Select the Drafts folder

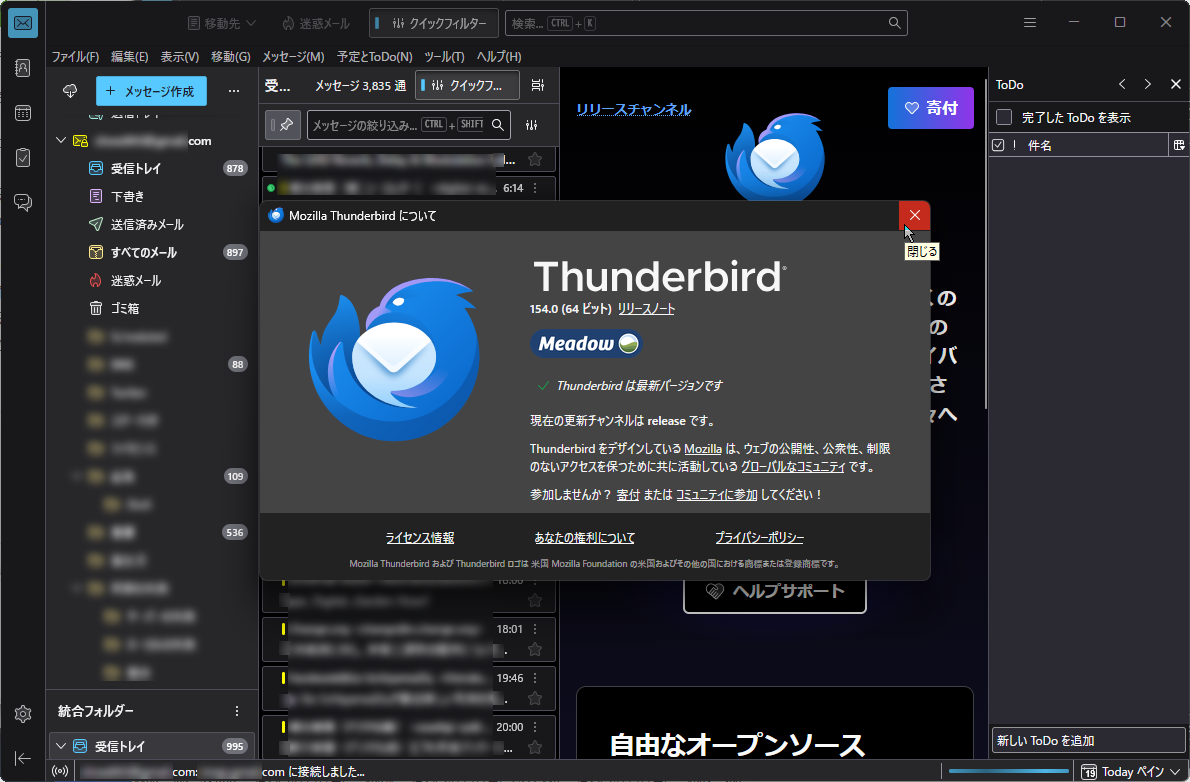(x=153, y=197)
